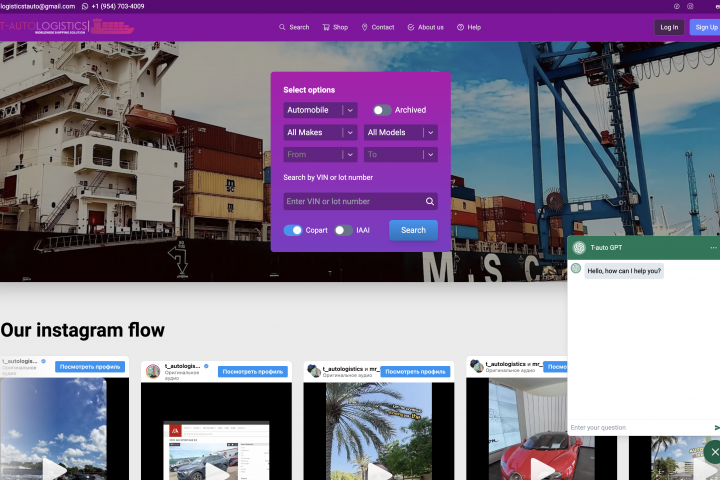The image size is (720, 480).
Task: Focus the Enter VIN or lot number field
Action: tap(360, 201)
